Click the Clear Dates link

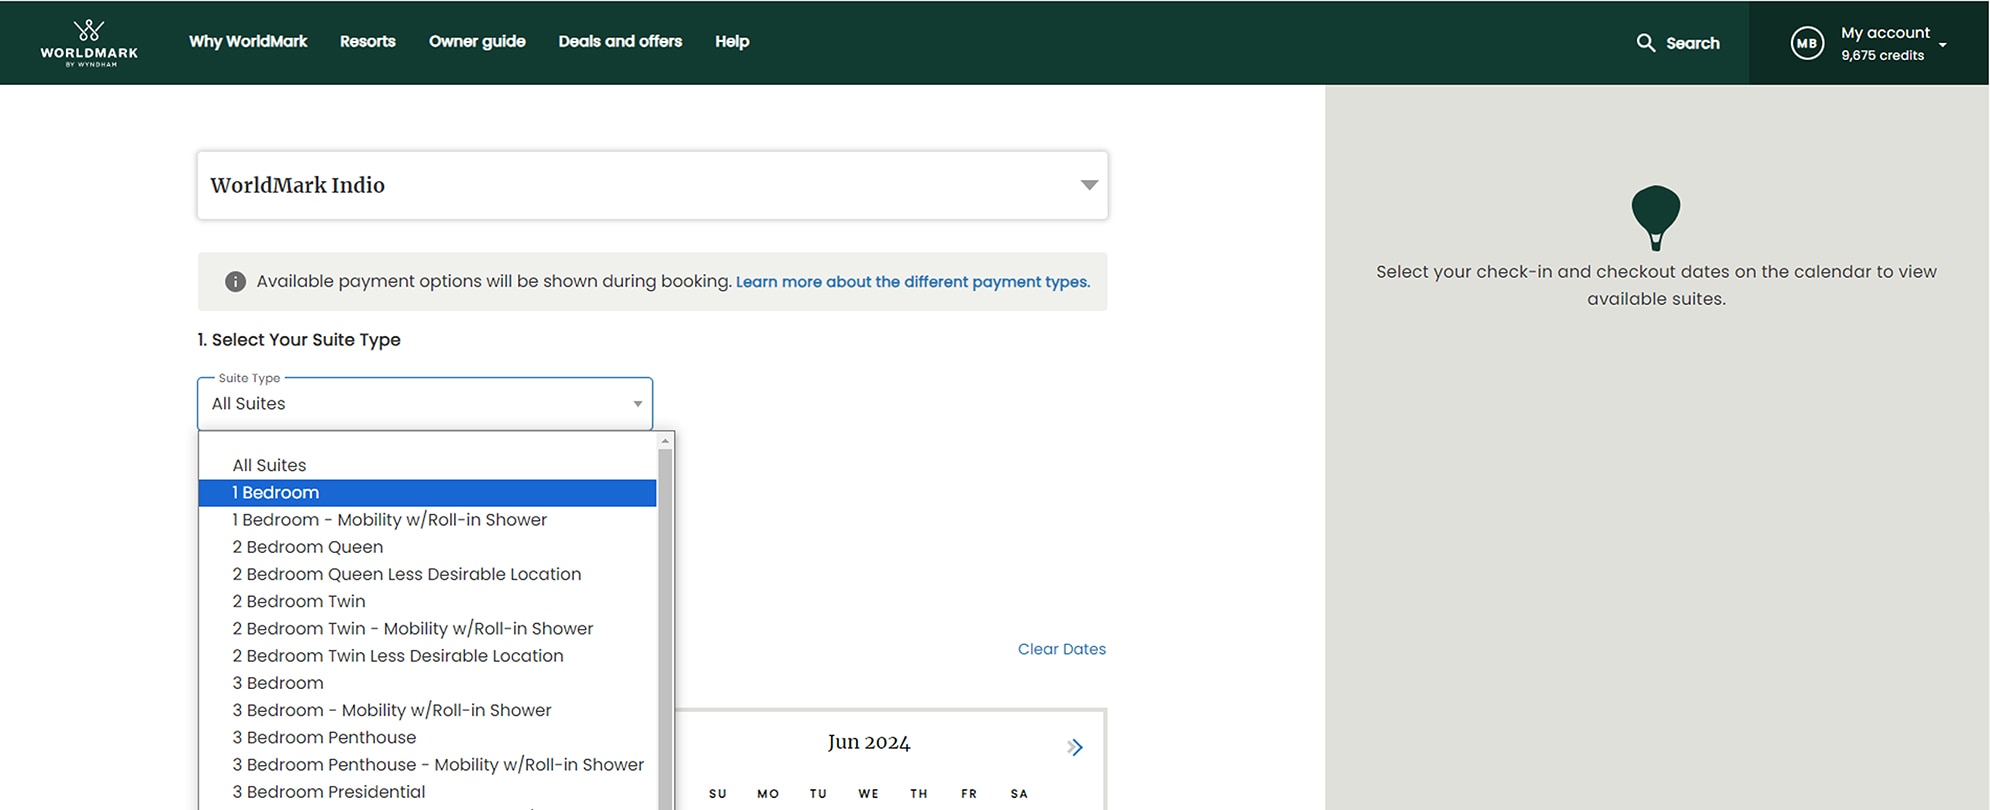(1062, 649)
